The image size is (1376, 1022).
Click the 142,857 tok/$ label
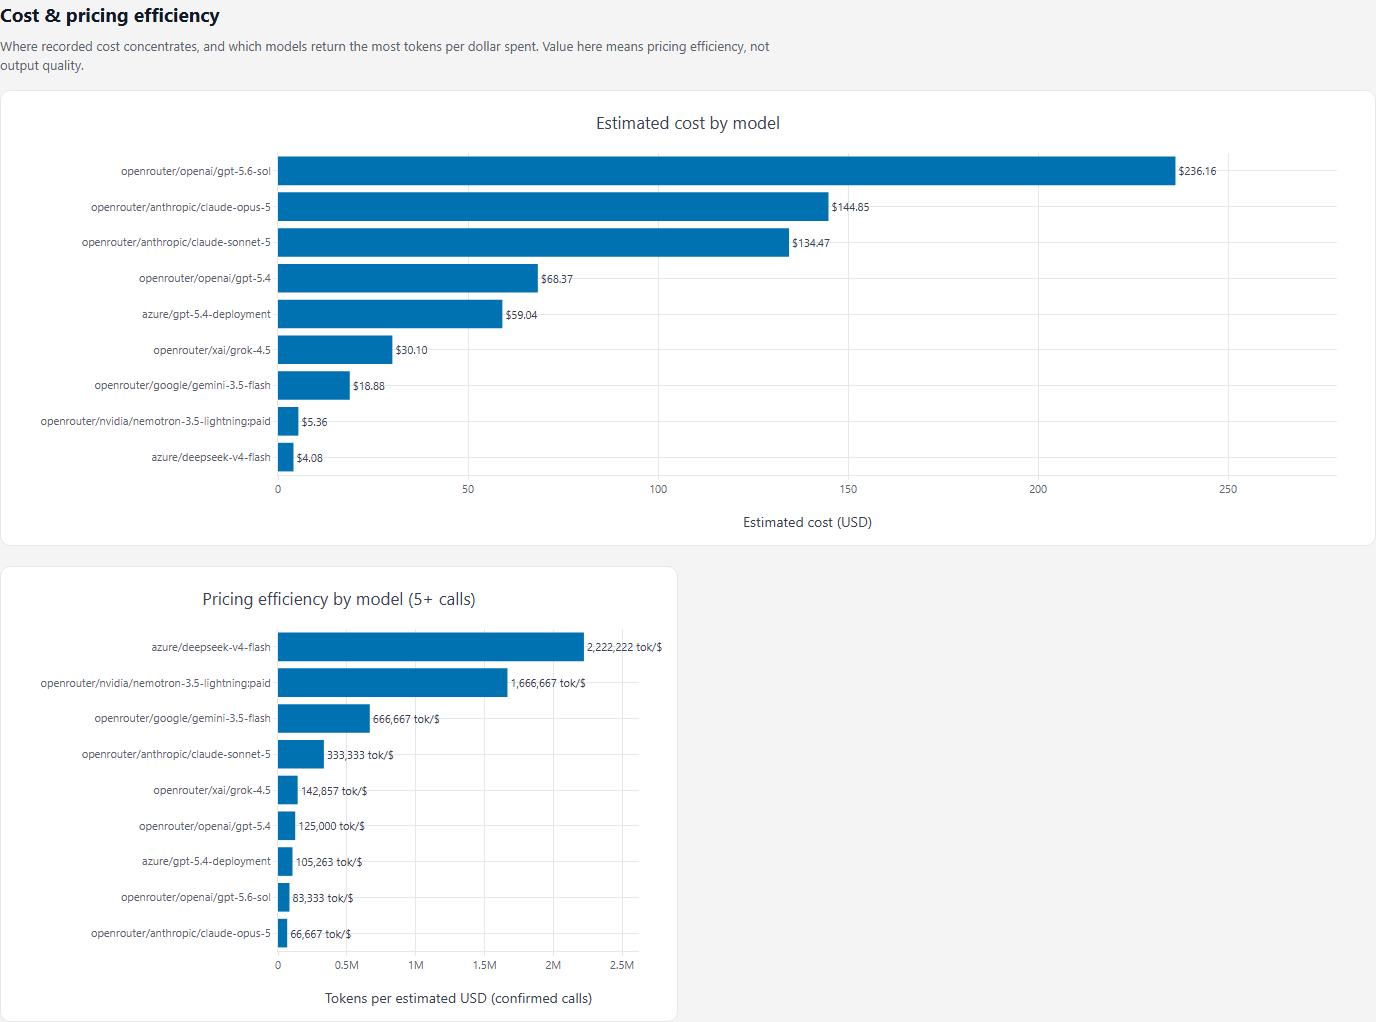(x=334, y=791)
